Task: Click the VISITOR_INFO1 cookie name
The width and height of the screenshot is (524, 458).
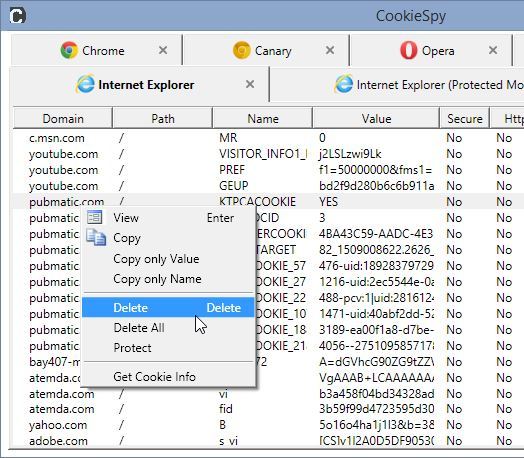Action: coord(263,154)
